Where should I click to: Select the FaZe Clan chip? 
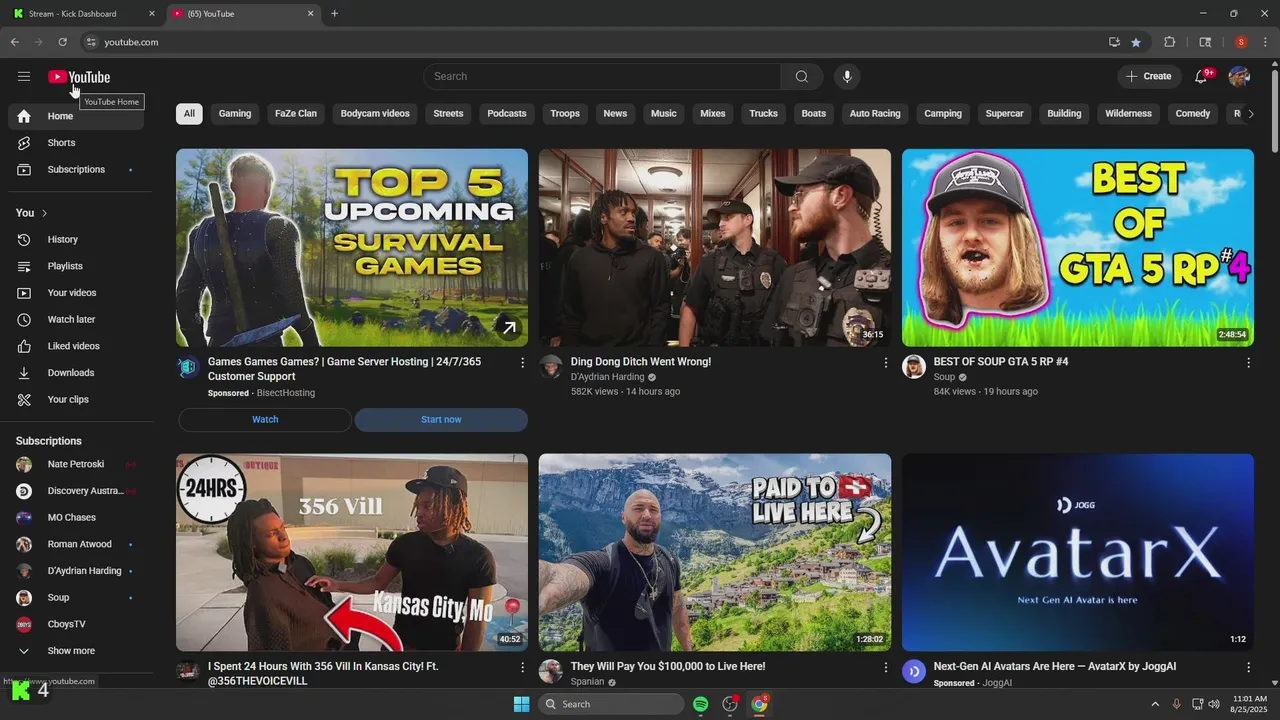(296, 114)
